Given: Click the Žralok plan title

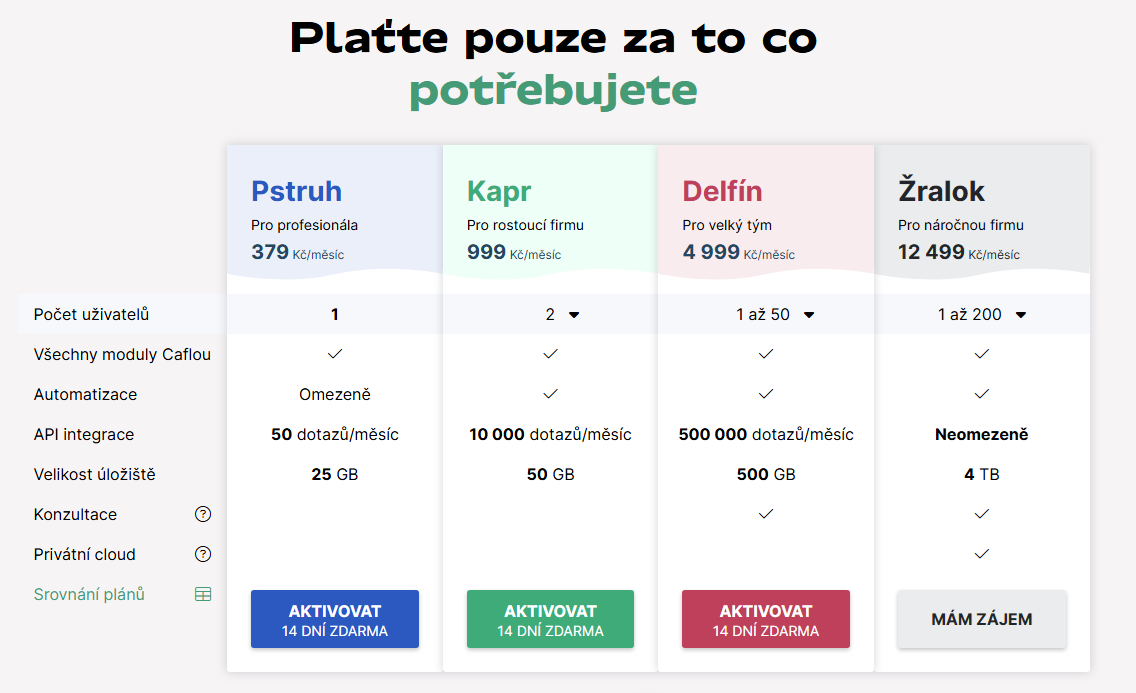Looking at the screenshot, I should click(941, 191).
